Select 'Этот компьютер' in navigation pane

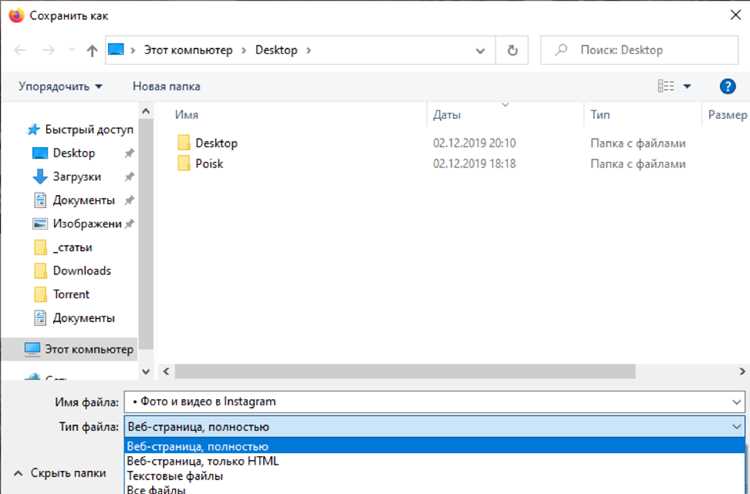[88, 349]
